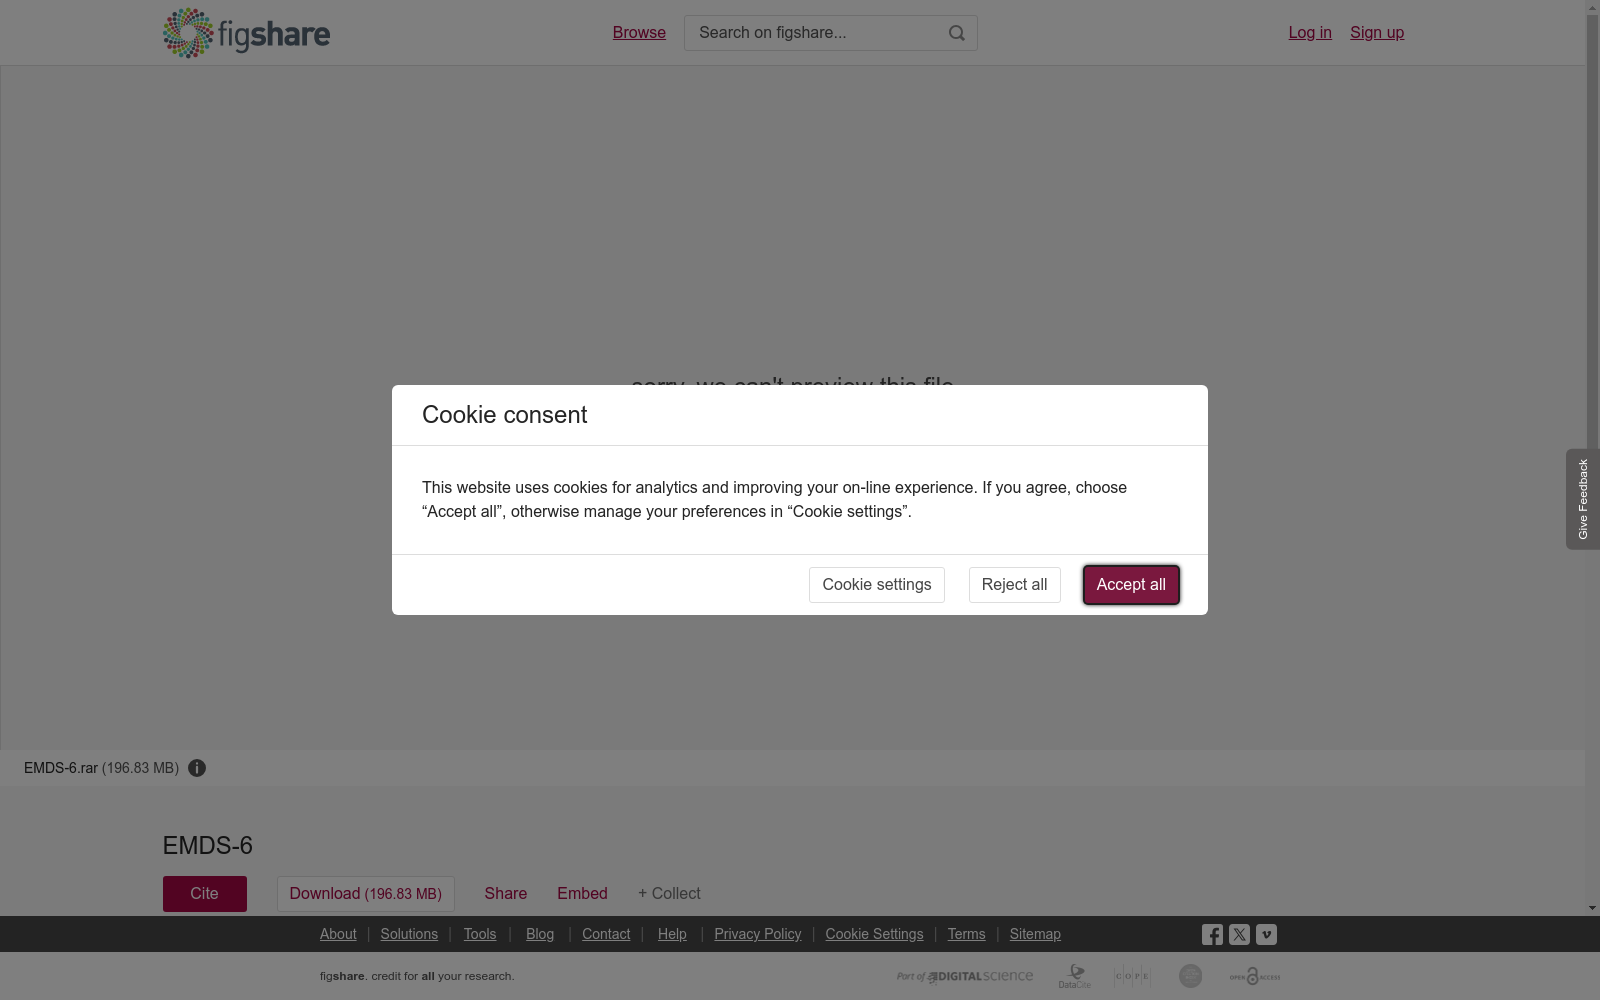Open the Privacy Policy footer link
The height and width of the screenshot is (1000, 1600).
tap(758, 934)
